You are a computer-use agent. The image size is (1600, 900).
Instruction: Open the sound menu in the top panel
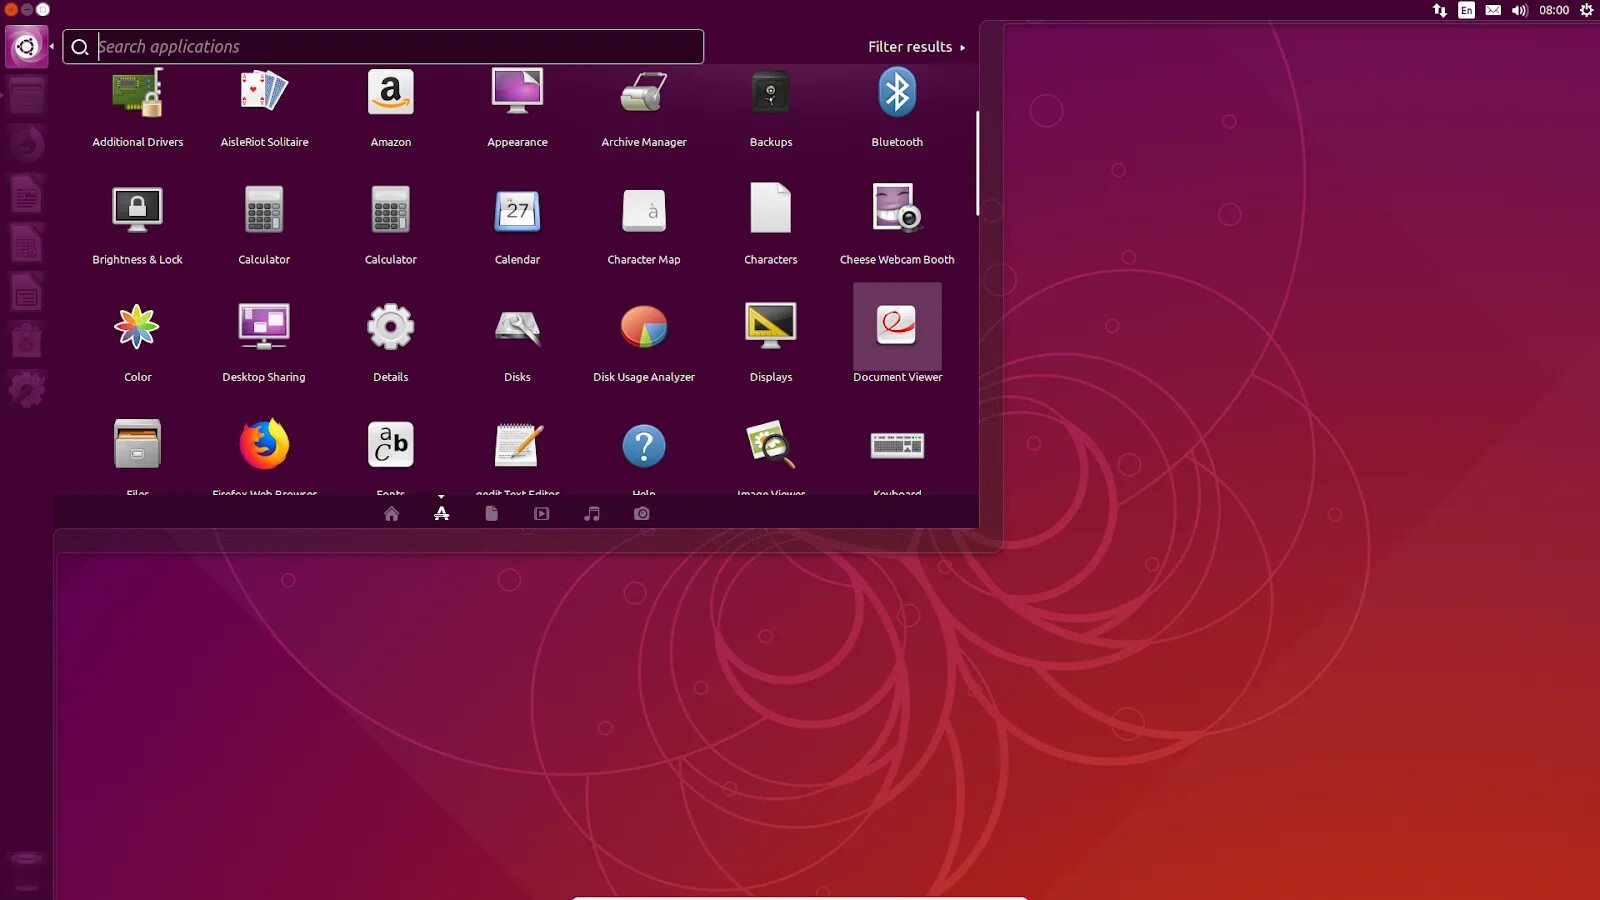(1519, 10)
